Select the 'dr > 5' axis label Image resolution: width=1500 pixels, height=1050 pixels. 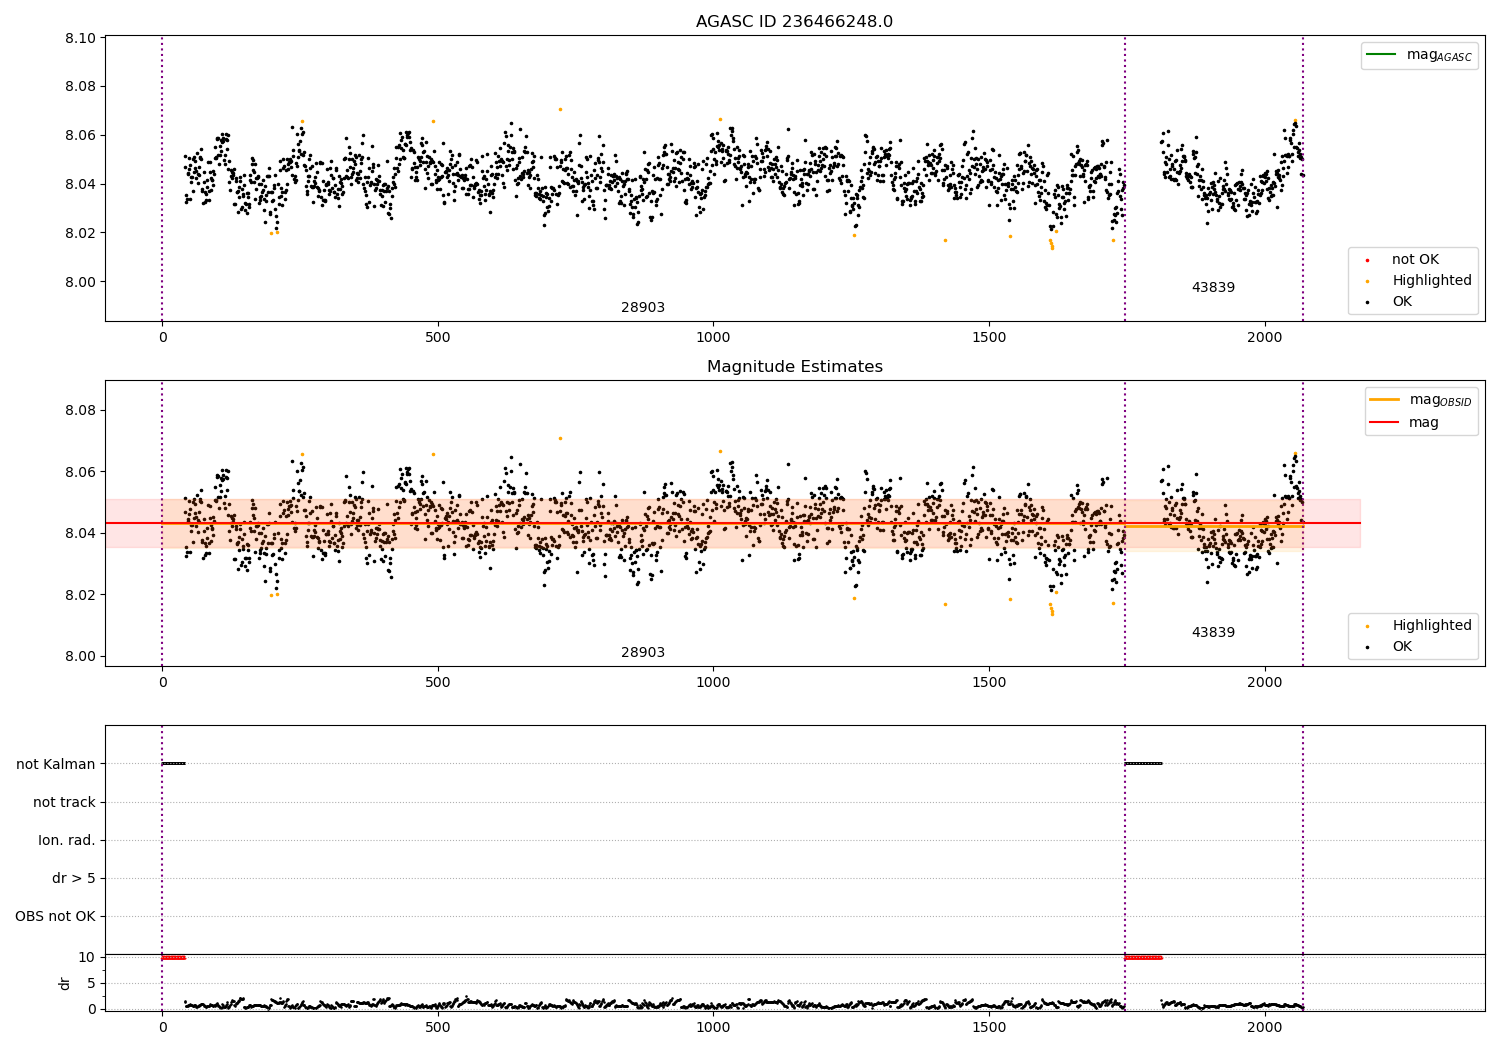click(74, 879)
